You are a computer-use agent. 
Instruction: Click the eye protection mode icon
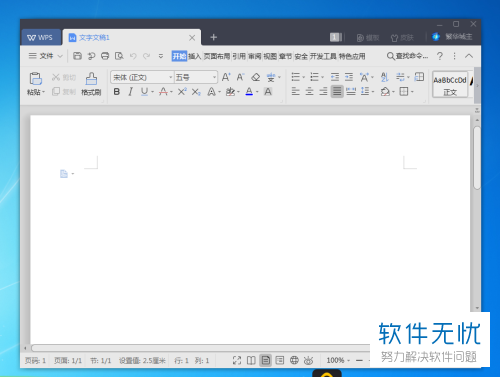(x=308, y=360)
